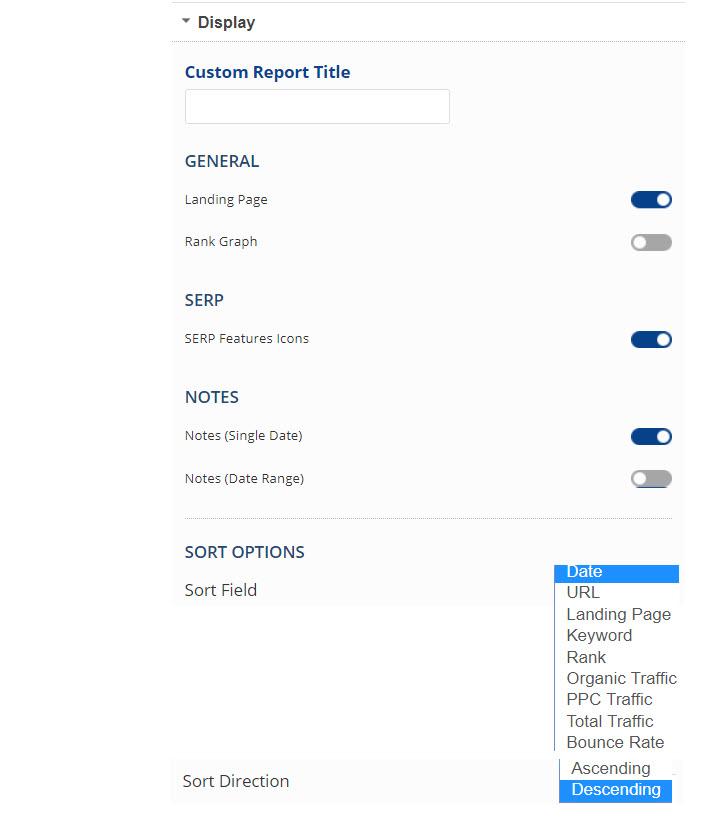Select Bounce Rate sort option
Image resolution: width=711 pixels, height=816 pixels.
tap(615, 742)
